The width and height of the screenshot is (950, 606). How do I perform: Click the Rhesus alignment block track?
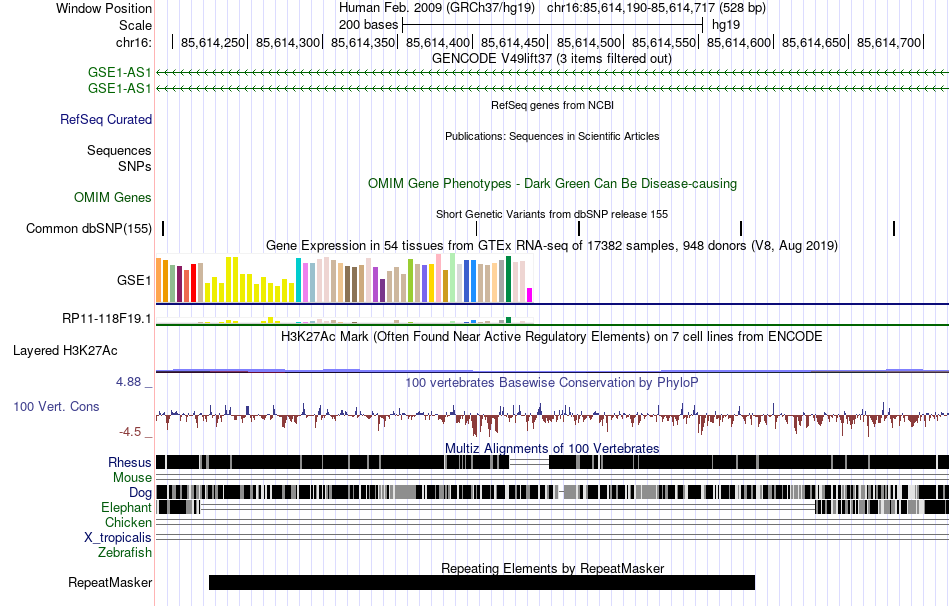point(553,462)
